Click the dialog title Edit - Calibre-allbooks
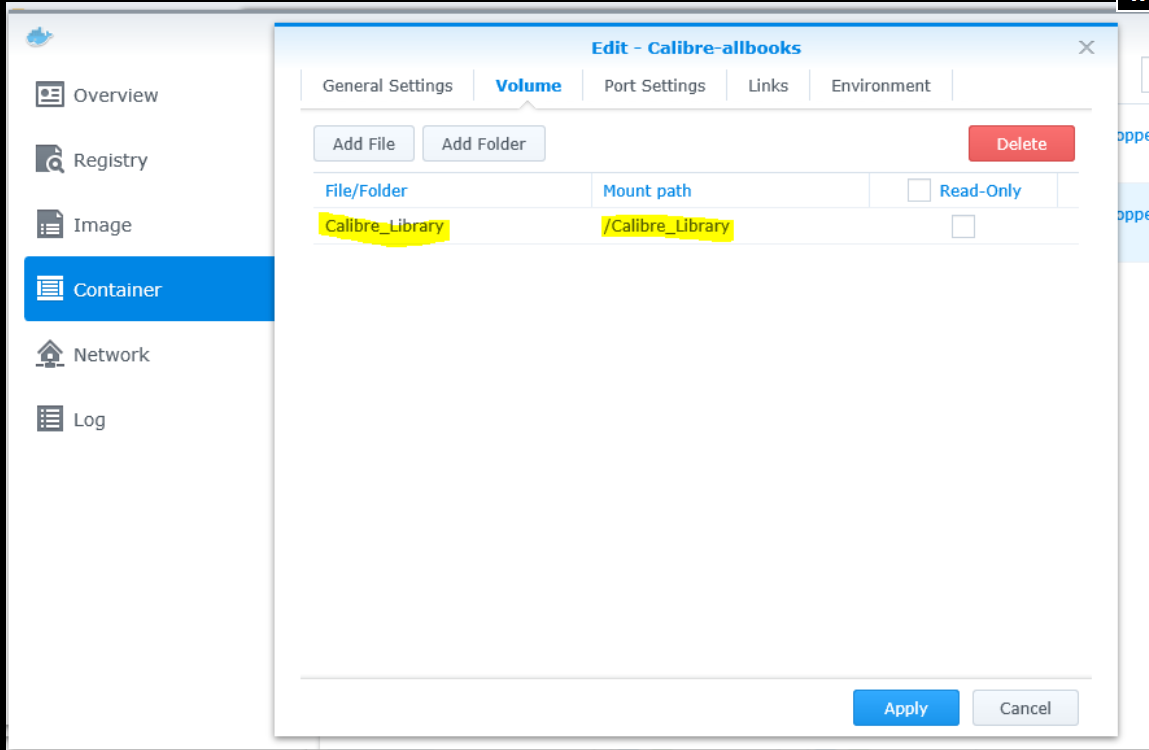Viewport: 1149px width, 750px height. pos(696,48)
